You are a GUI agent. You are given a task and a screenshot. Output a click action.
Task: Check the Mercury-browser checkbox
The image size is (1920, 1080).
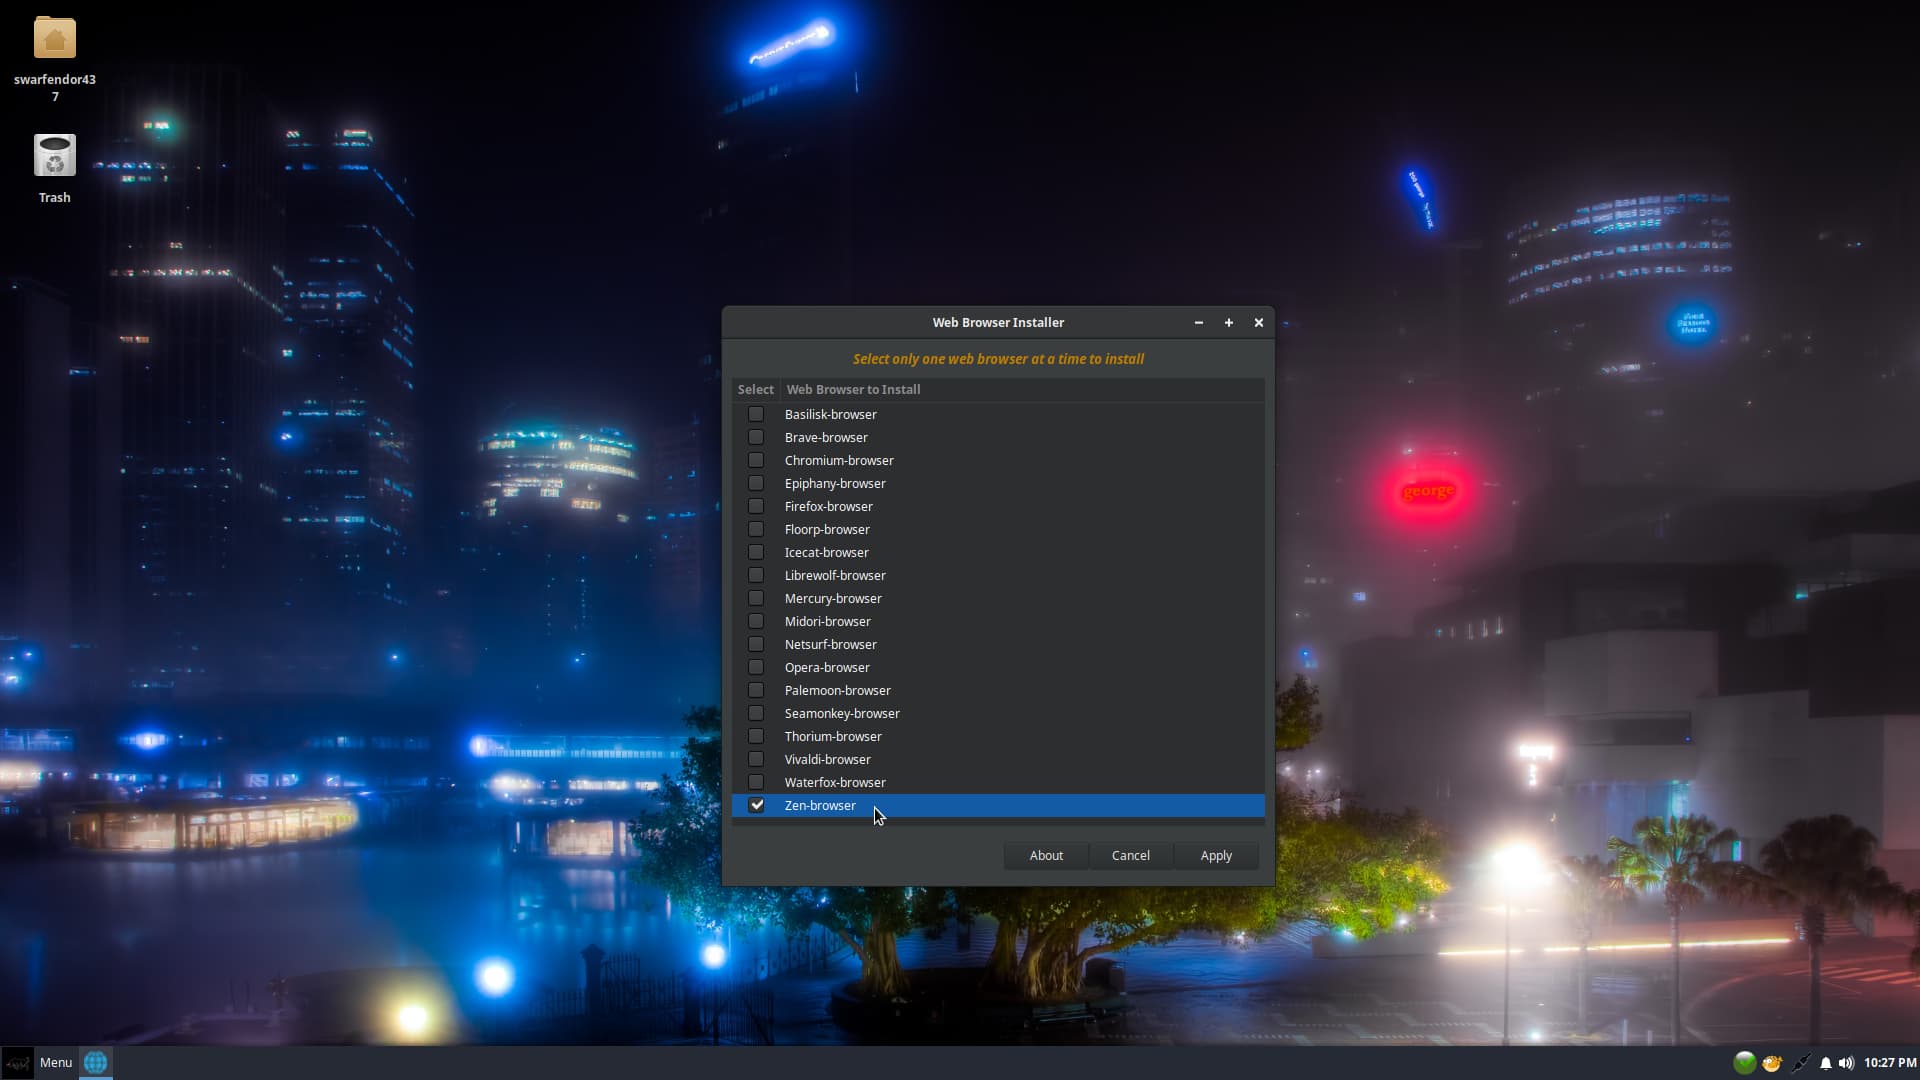coord(756,598)
